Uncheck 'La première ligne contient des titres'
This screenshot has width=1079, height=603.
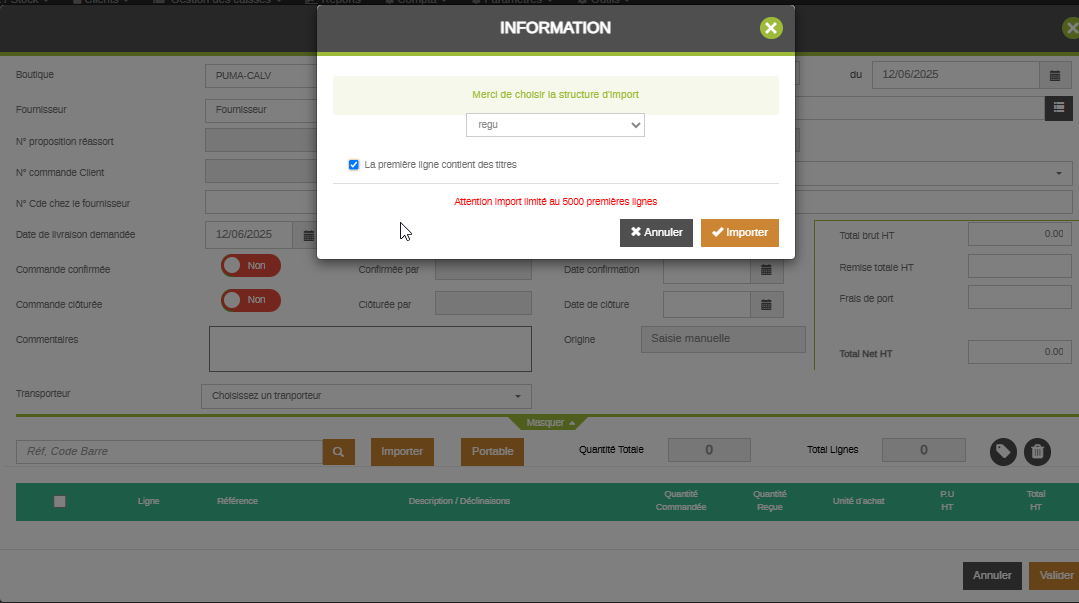pos(354,165)
